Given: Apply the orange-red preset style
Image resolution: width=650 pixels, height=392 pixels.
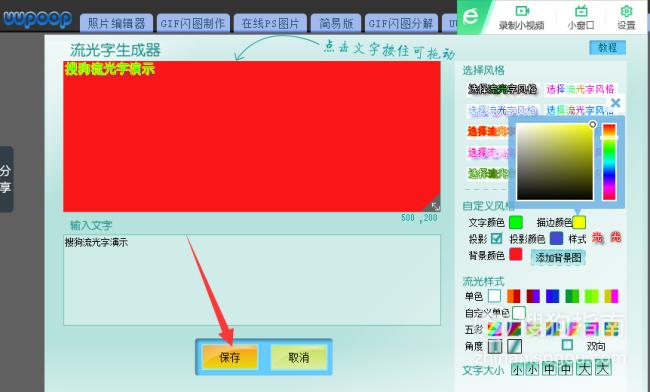Looking at the screenshot, I should (x=488, y=131).
